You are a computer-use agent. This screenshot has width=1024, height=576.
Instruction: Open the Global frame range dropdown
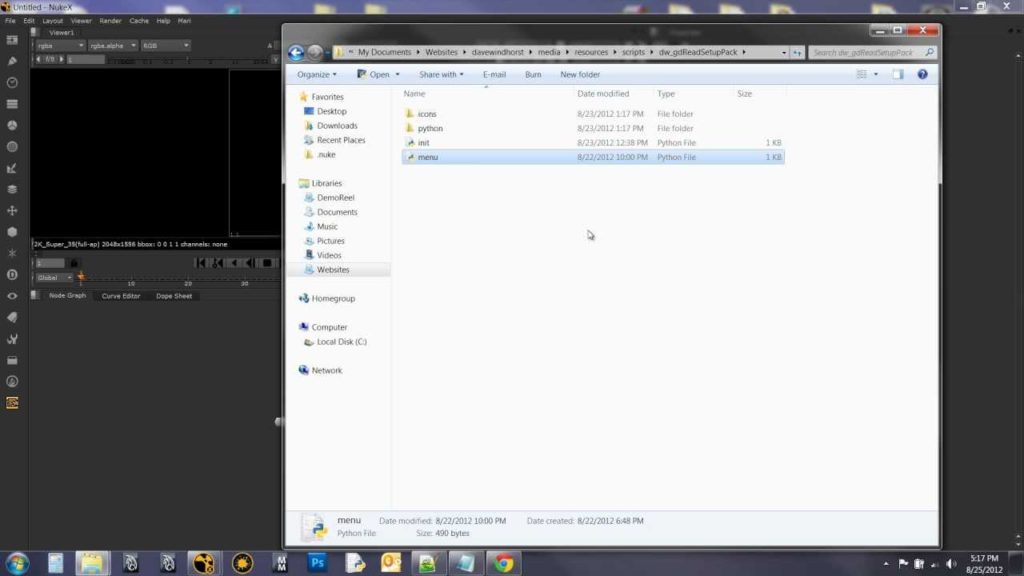point(55,277)
